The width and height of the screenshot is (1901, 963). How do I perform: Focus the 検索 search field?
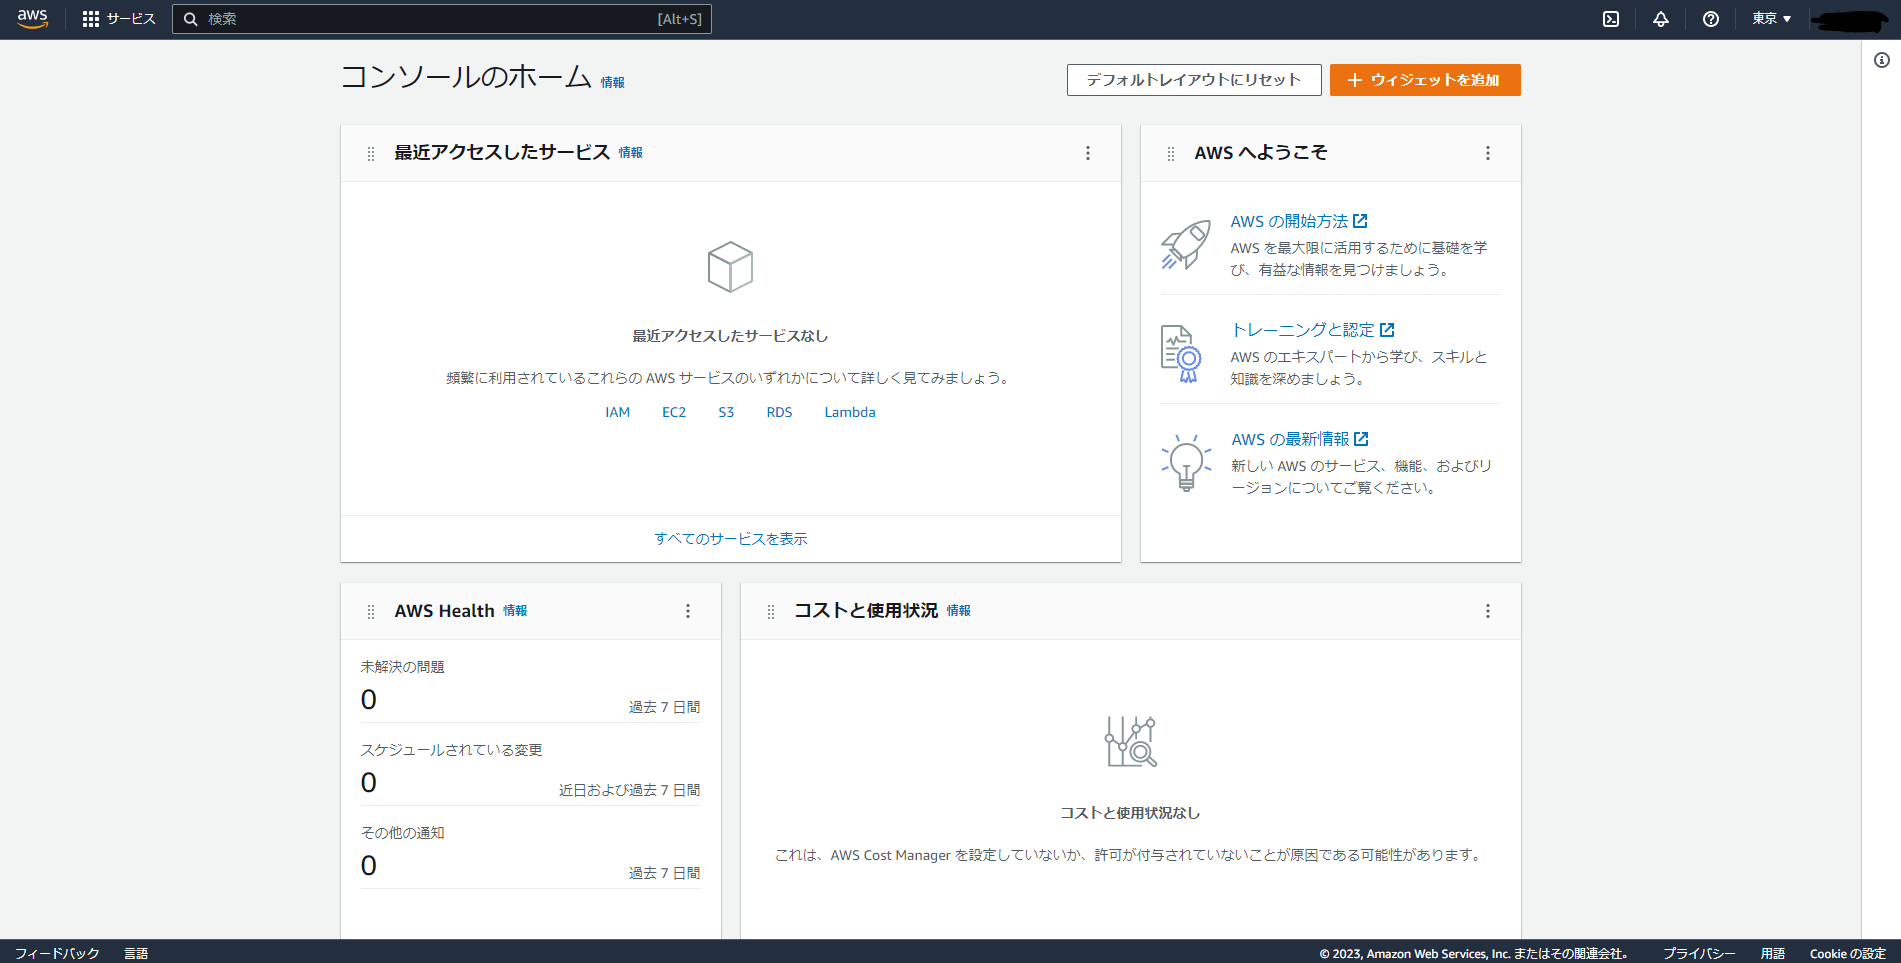[442, 19]
